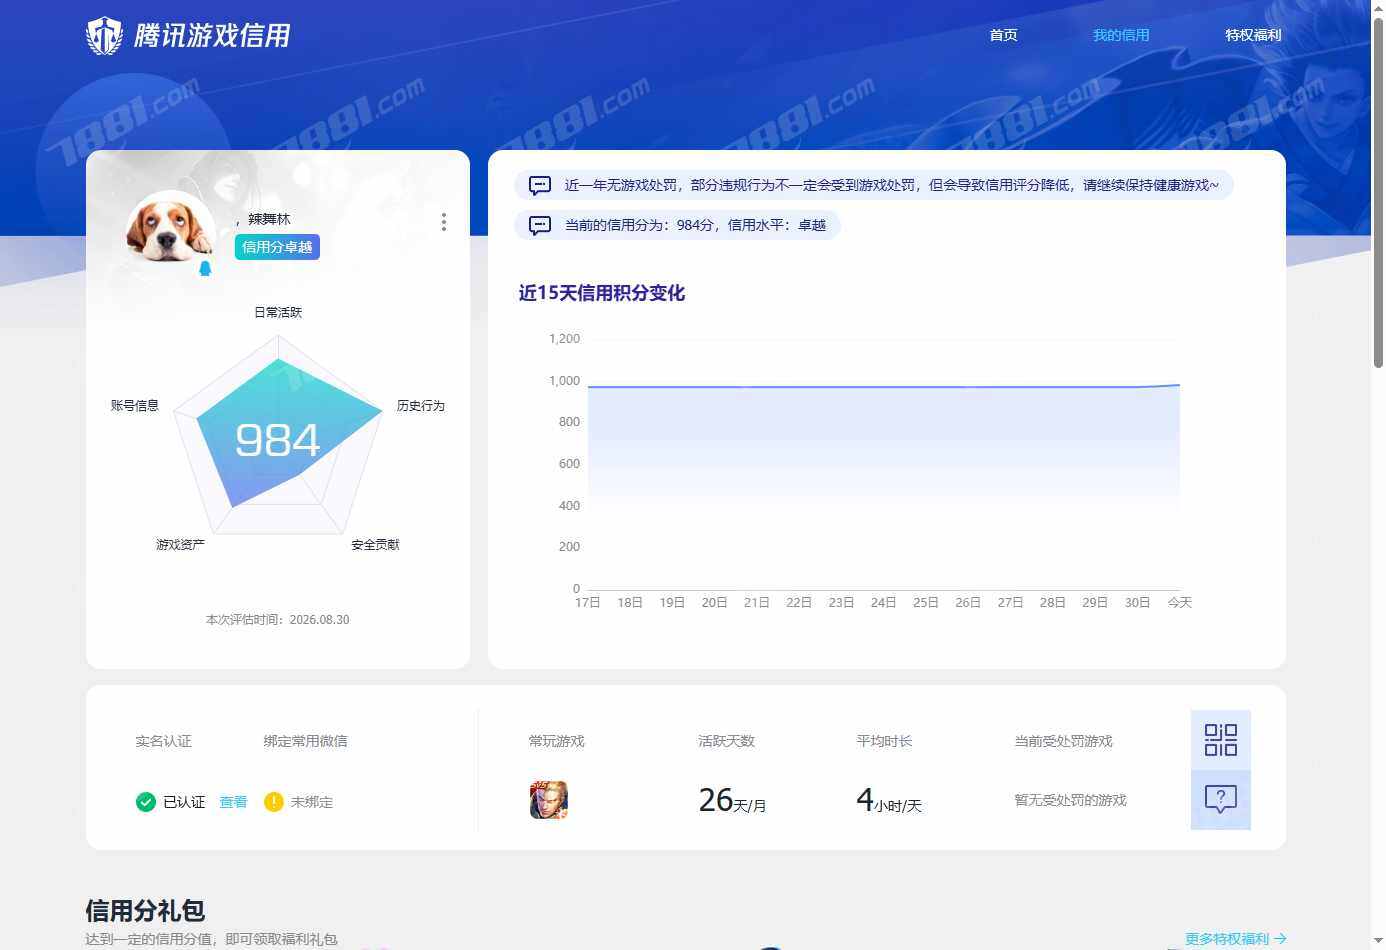Click the chat icon beside 近一年无游戏处罚 notice

click(540, 185)
